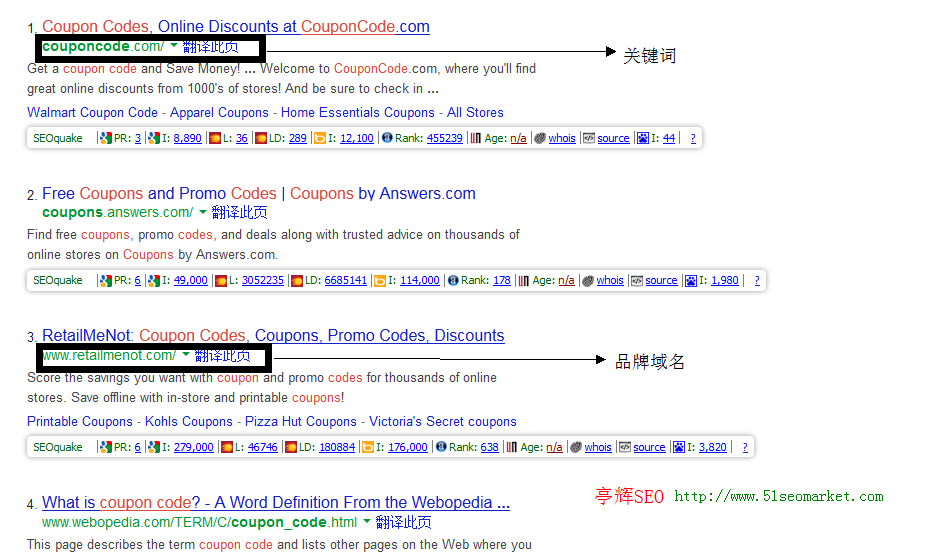
Task: Click the Age icon in CouponCode's SEOquake bar
Action: click(476, 139)
